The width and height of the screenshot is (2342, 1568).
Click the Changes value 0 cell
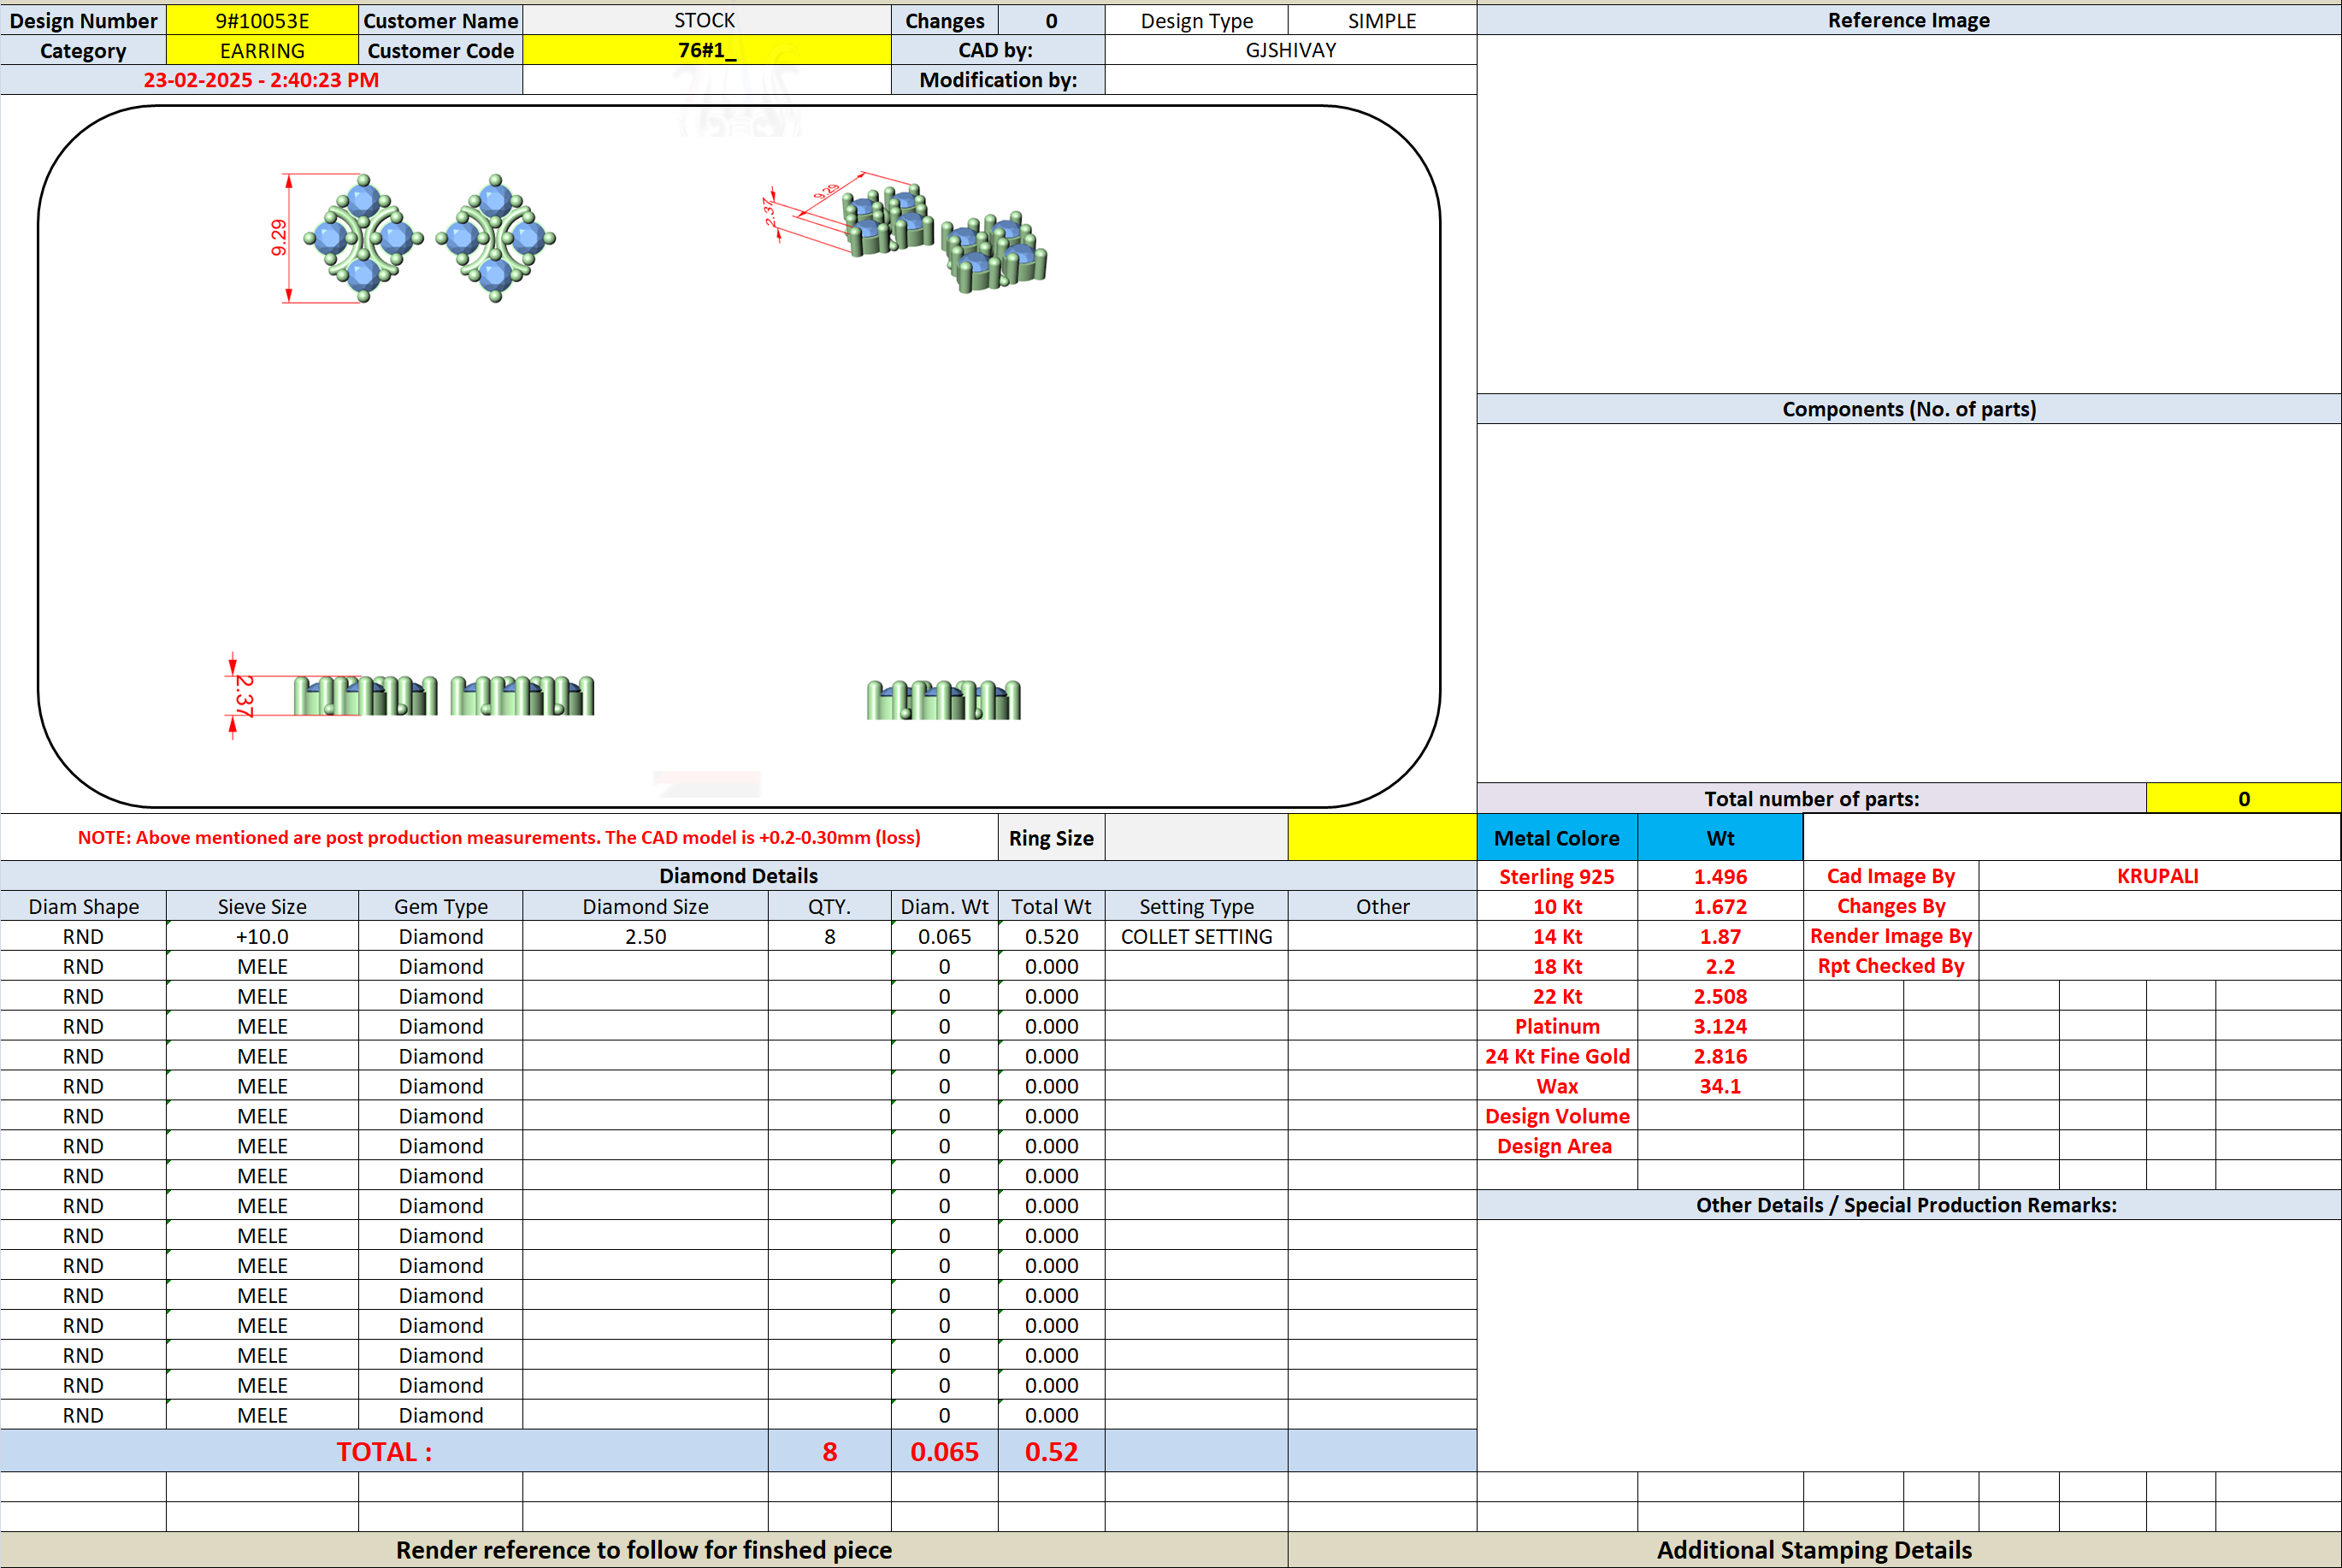(1051, 20)
